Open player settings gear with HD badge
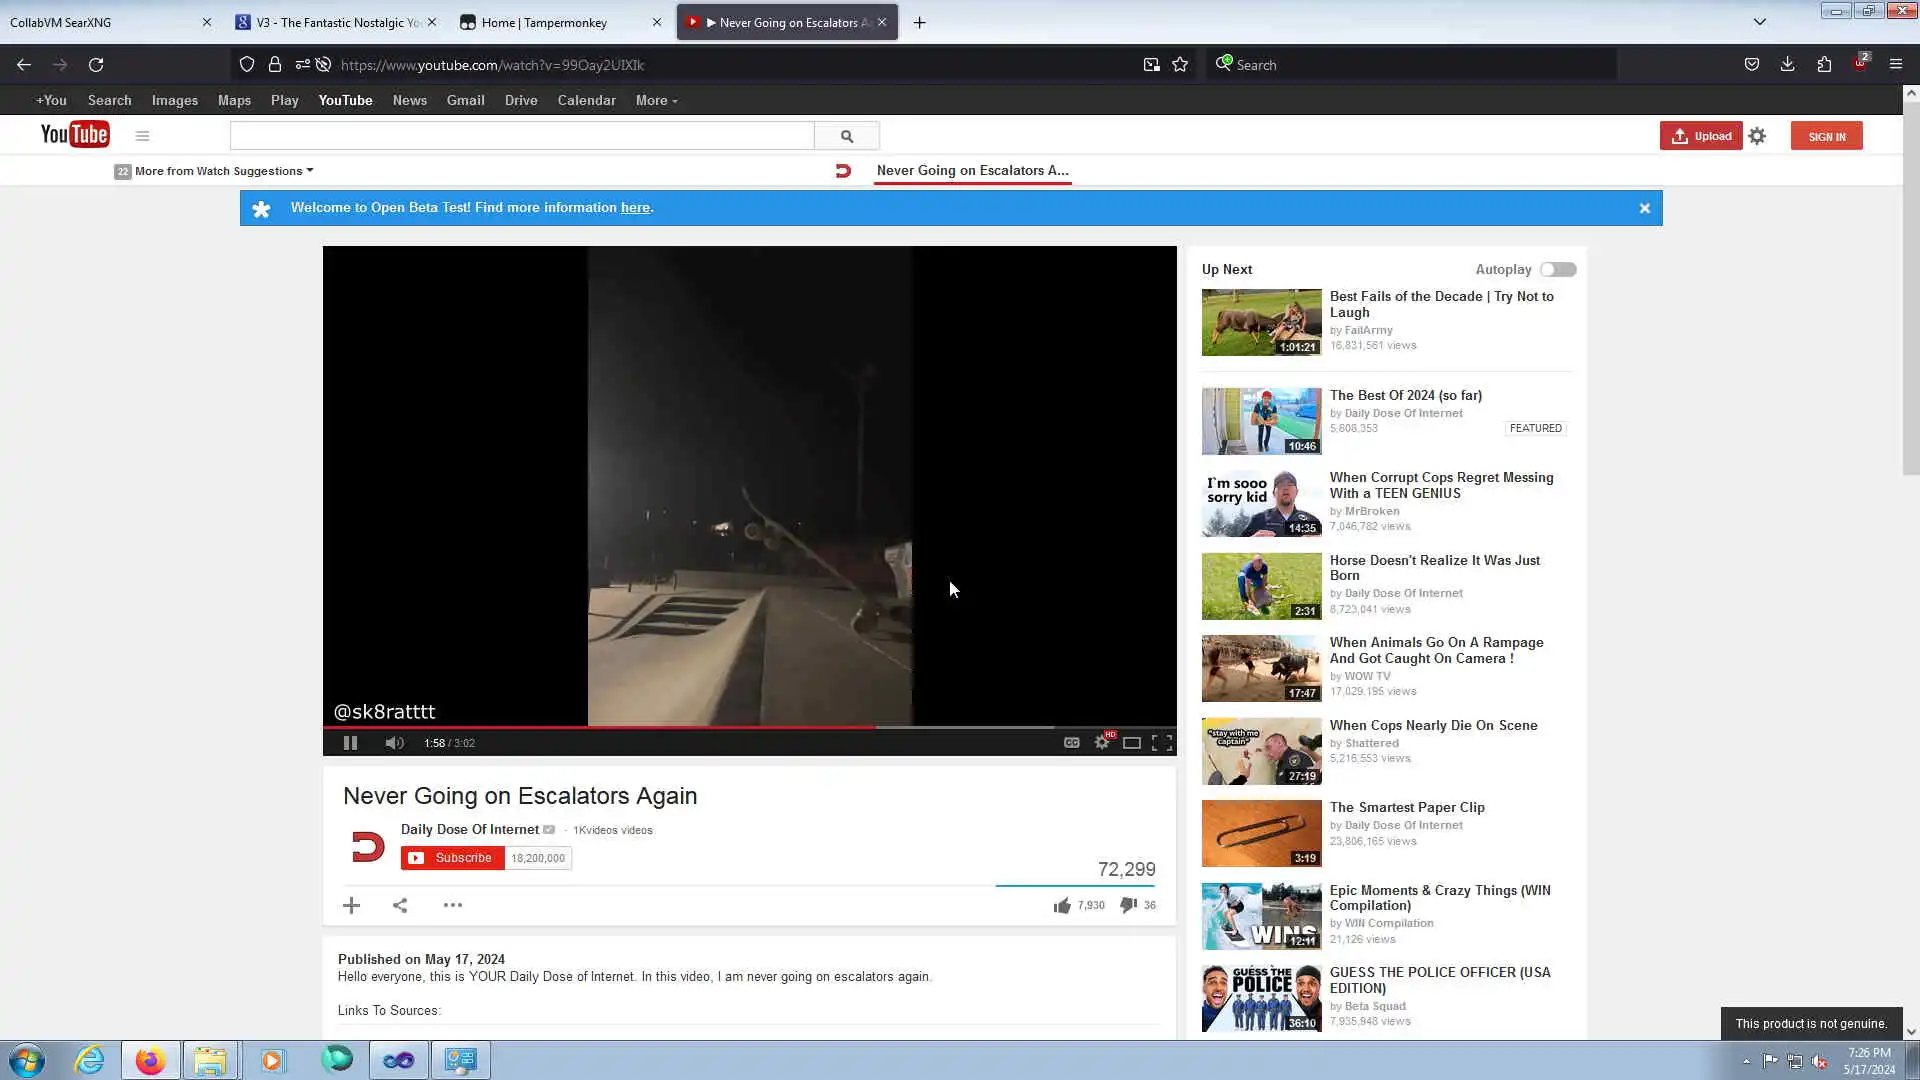Image resolution: width=1920 pixels, height=1080 pixels. click(x=1102, y=742)
